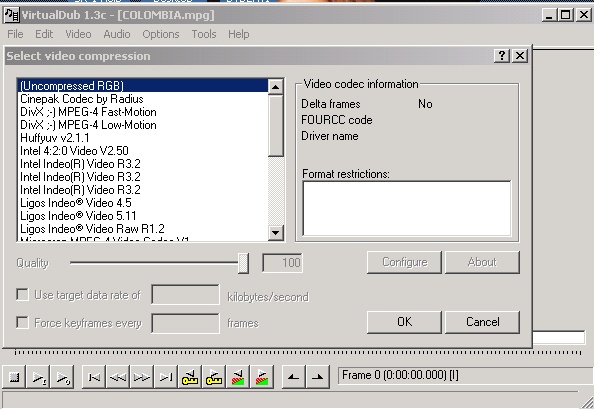Open the File menu
This screenshot has height=409, width=594.
tap(15, 34)
